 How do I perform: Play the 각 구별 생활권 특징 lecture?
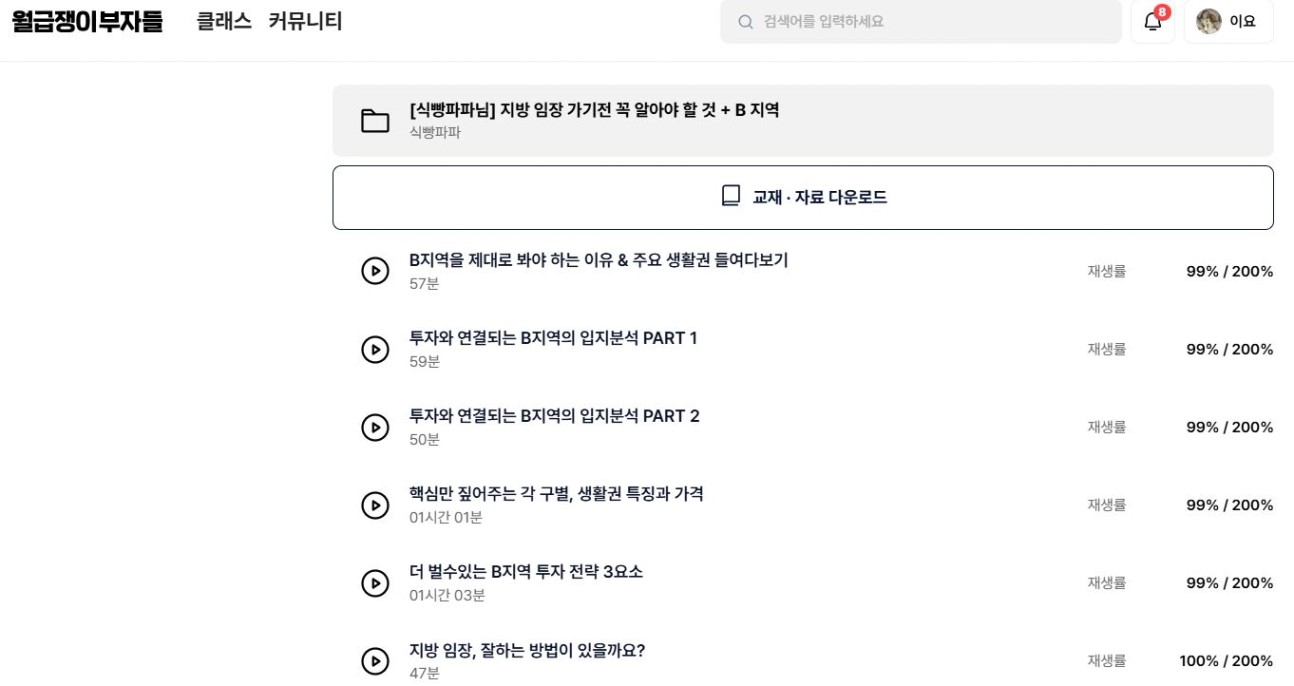pos(375,505)
